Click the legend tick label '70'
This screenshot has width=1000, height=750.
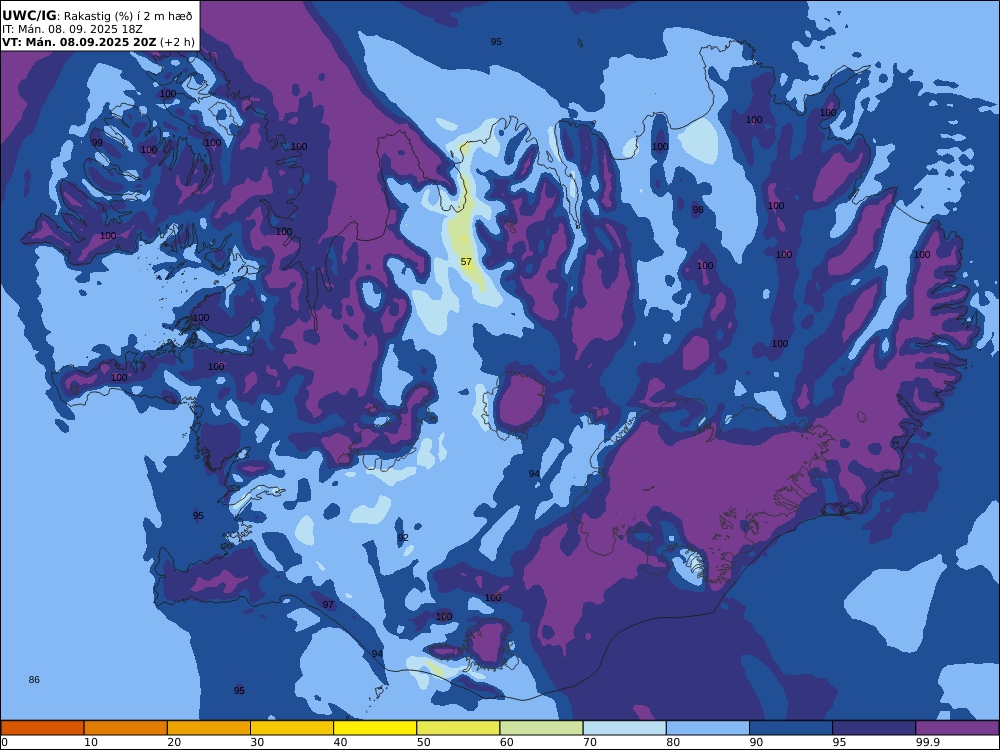tap(590, 742)
